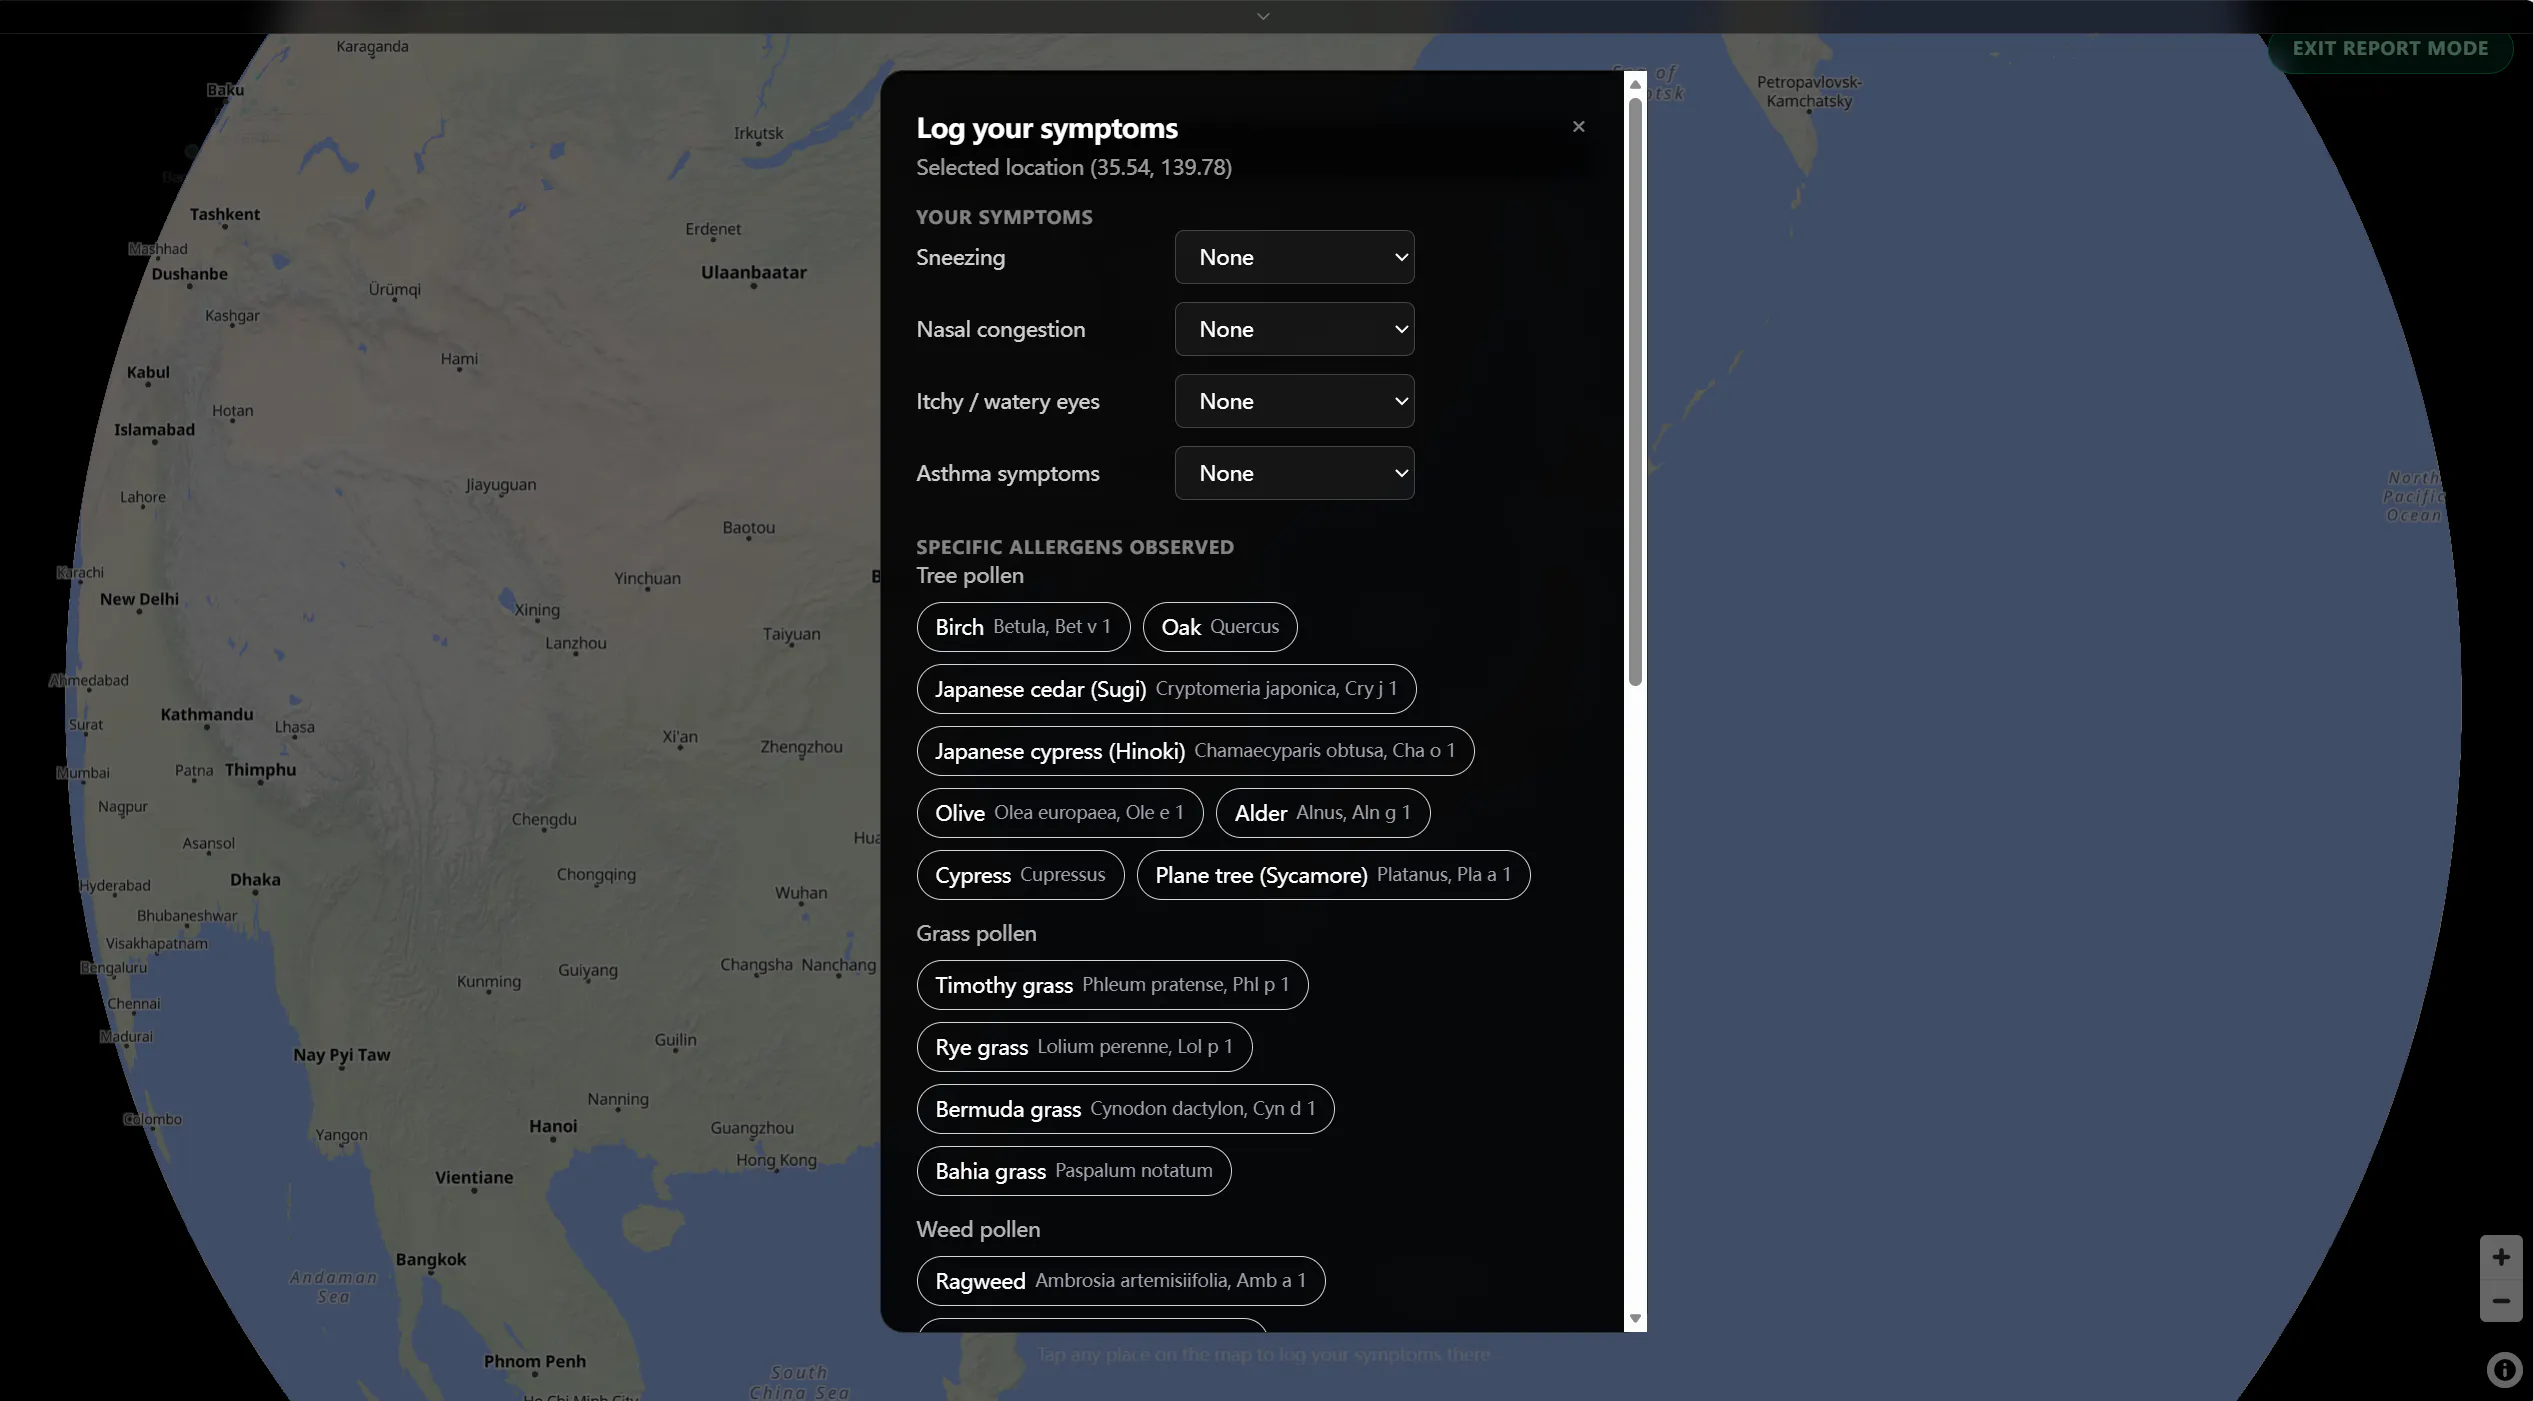Zoom in the map with plus icon
Viewport: 2533px width, 1401px height.
pos(2500,1257)
